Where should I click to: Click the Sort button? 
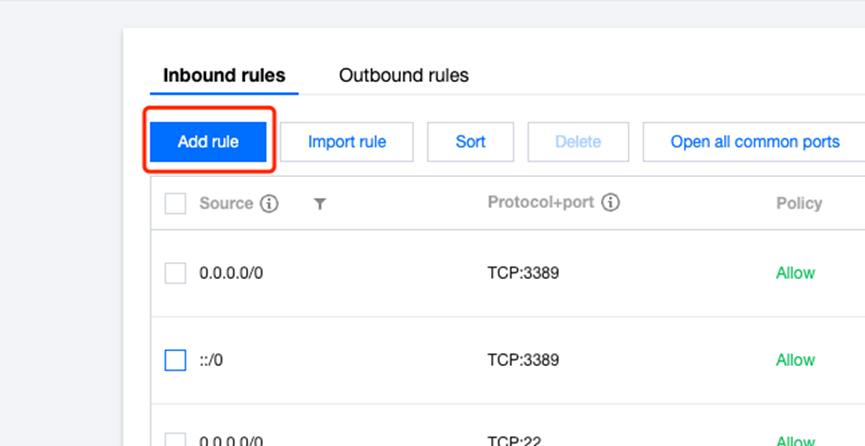click(x=471, y=142)
